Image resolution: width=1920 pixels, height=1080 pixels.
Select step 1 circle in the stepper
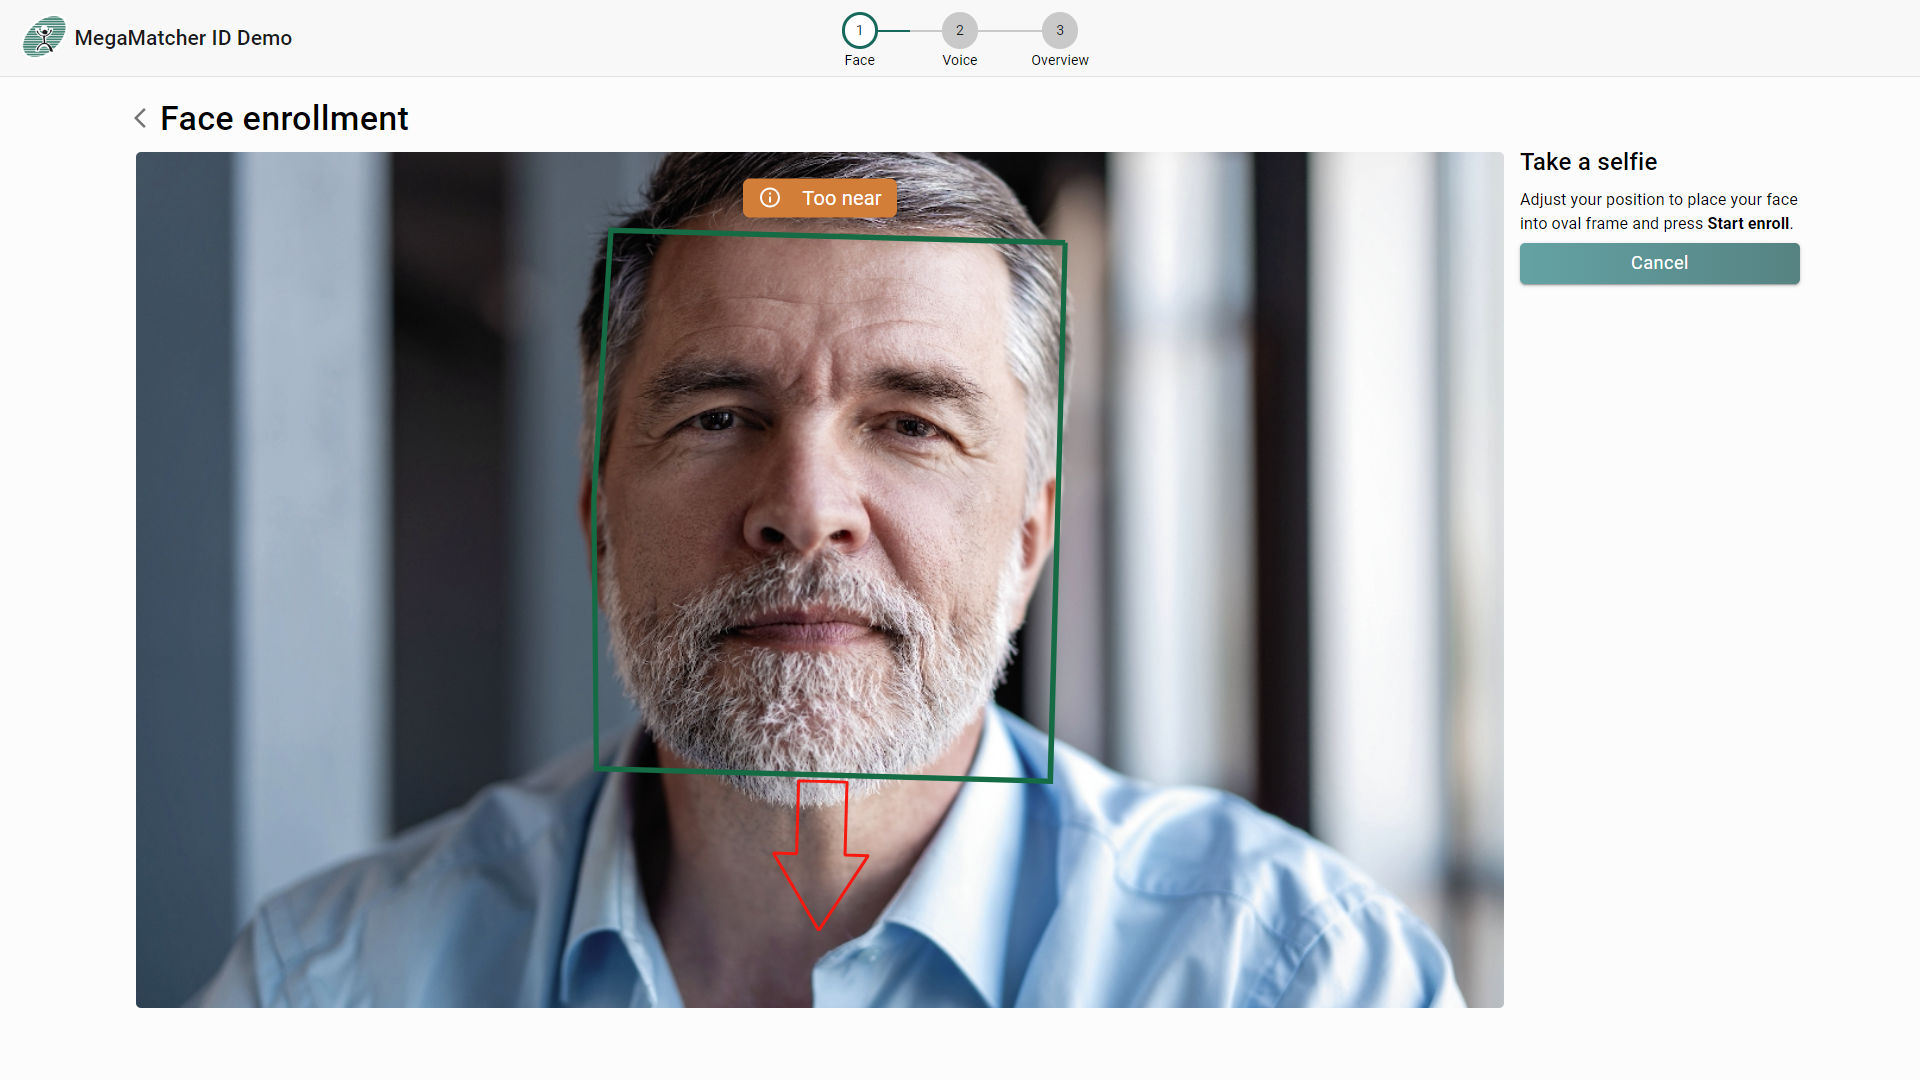pos(859,30)
